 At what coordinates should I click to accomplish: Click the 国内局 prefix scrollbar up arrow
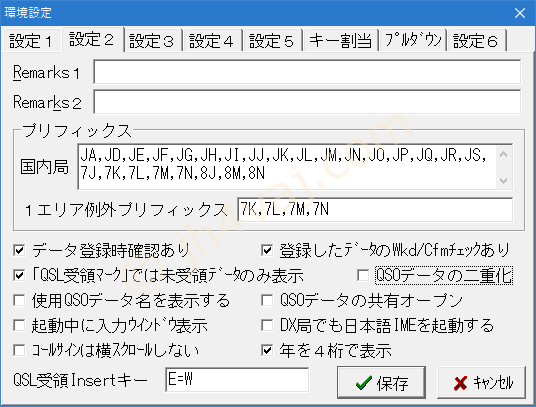[x=503, y=154]
